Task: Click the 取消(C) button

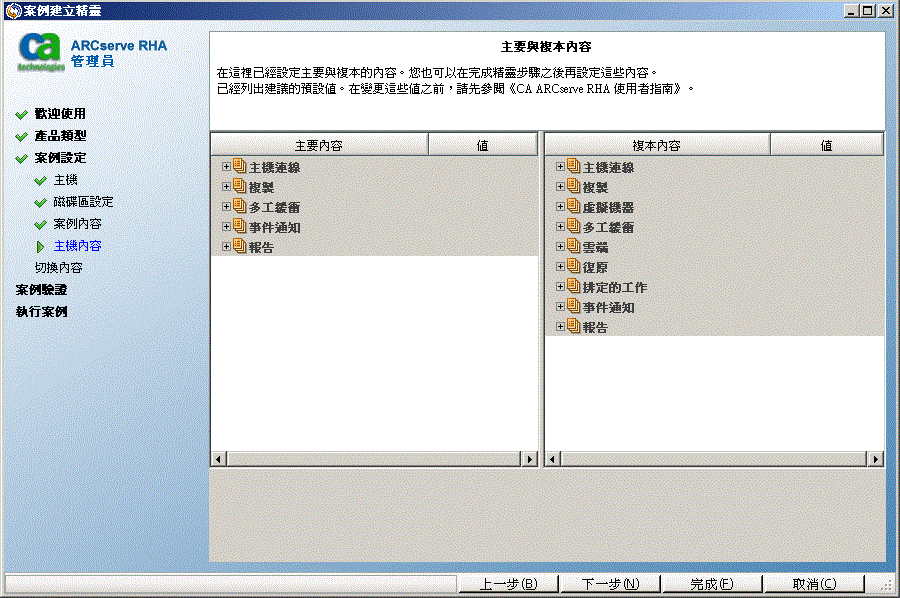Action: [813, 583]
